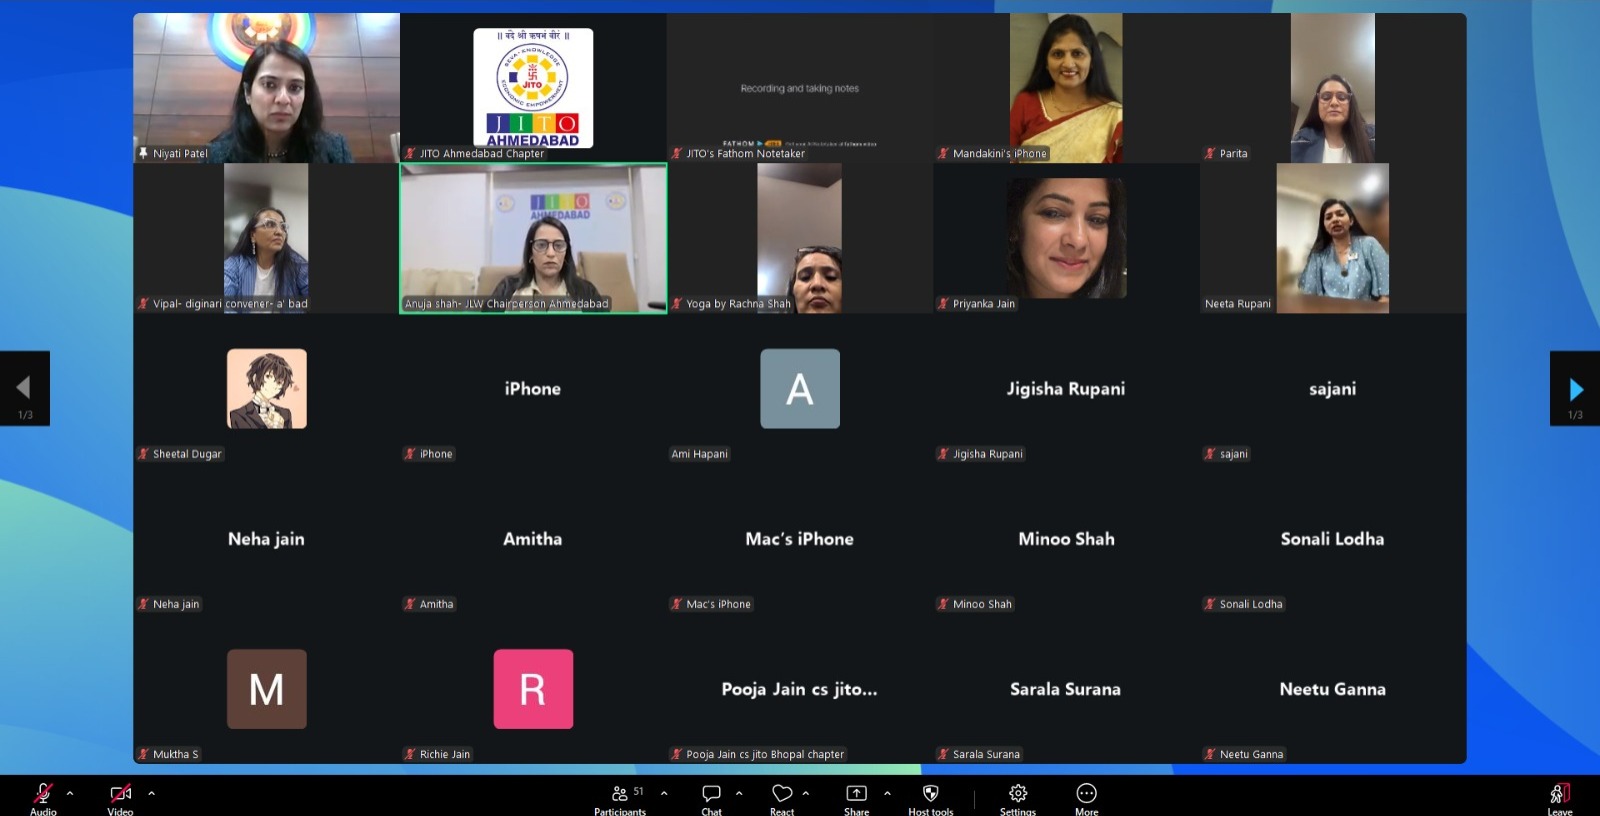The width and height of the screenshot is (1600, 816).
Task: Click the Leave meeting icon
Action: [1559, 794]
